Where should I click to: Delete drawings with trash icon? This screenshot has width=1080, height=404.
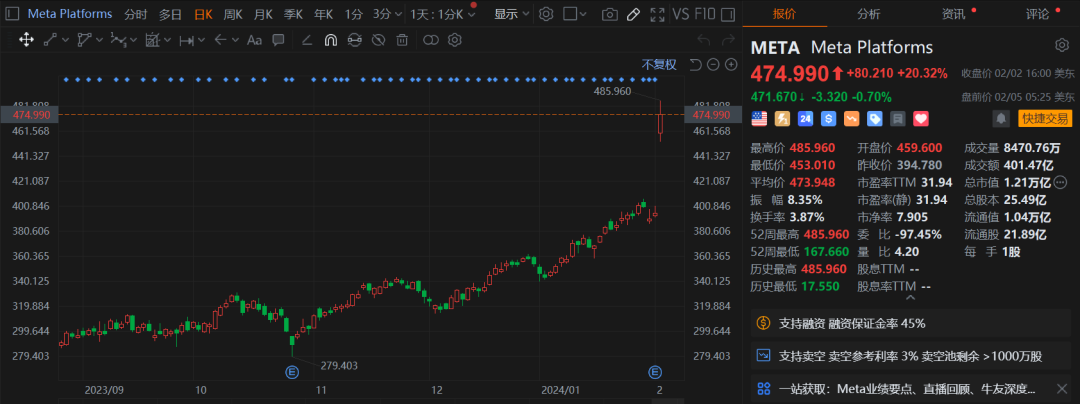[402, 40]
